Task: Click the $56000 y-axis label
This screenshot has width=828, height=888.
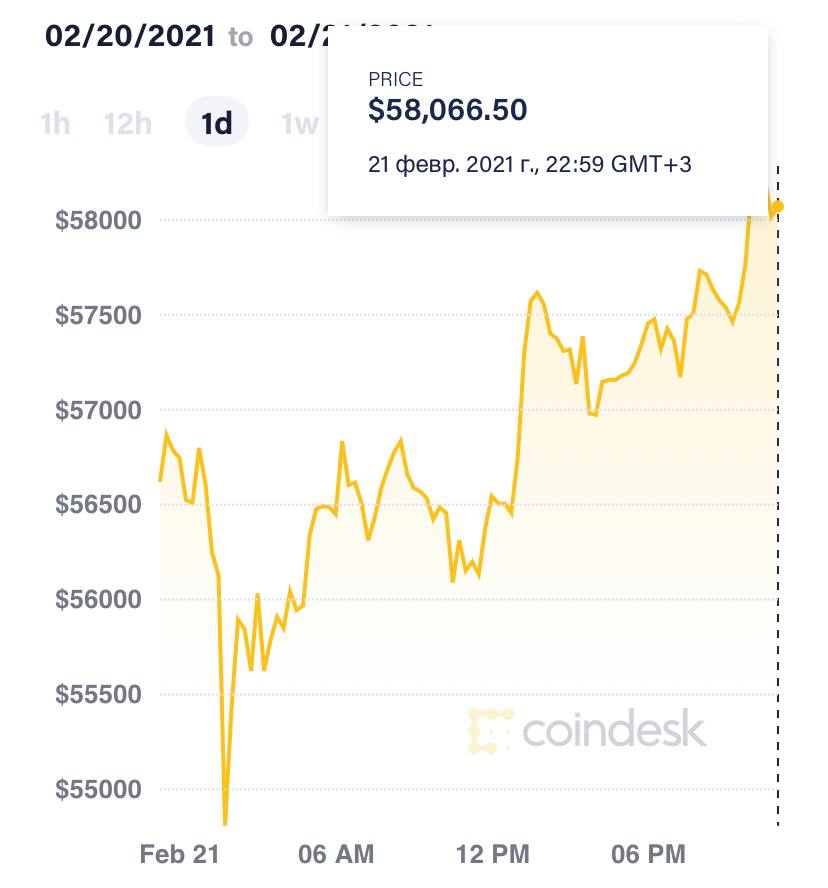Action: pyautogui.click(x=96, y=600)
